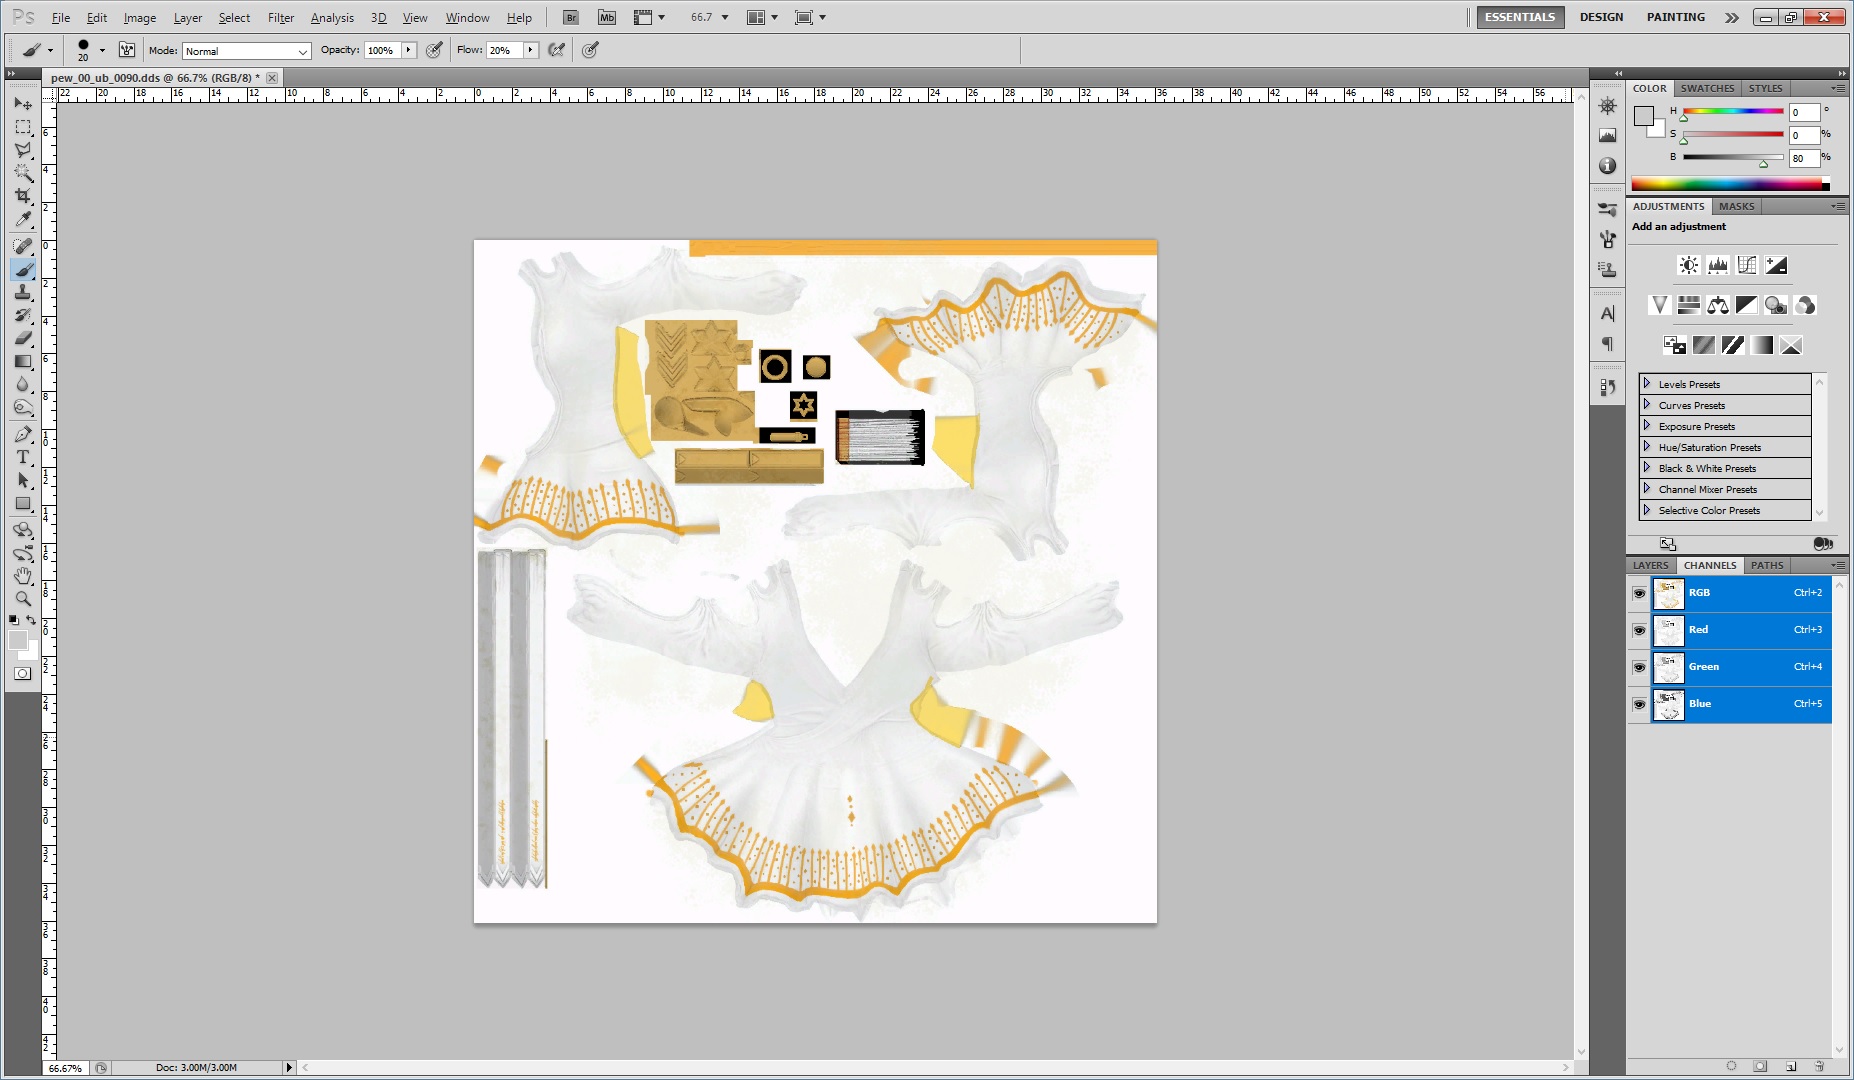Hide the Red channel visibility eye
Viewport: 1854px width, 1080px height.
[x=1639, y=630]
